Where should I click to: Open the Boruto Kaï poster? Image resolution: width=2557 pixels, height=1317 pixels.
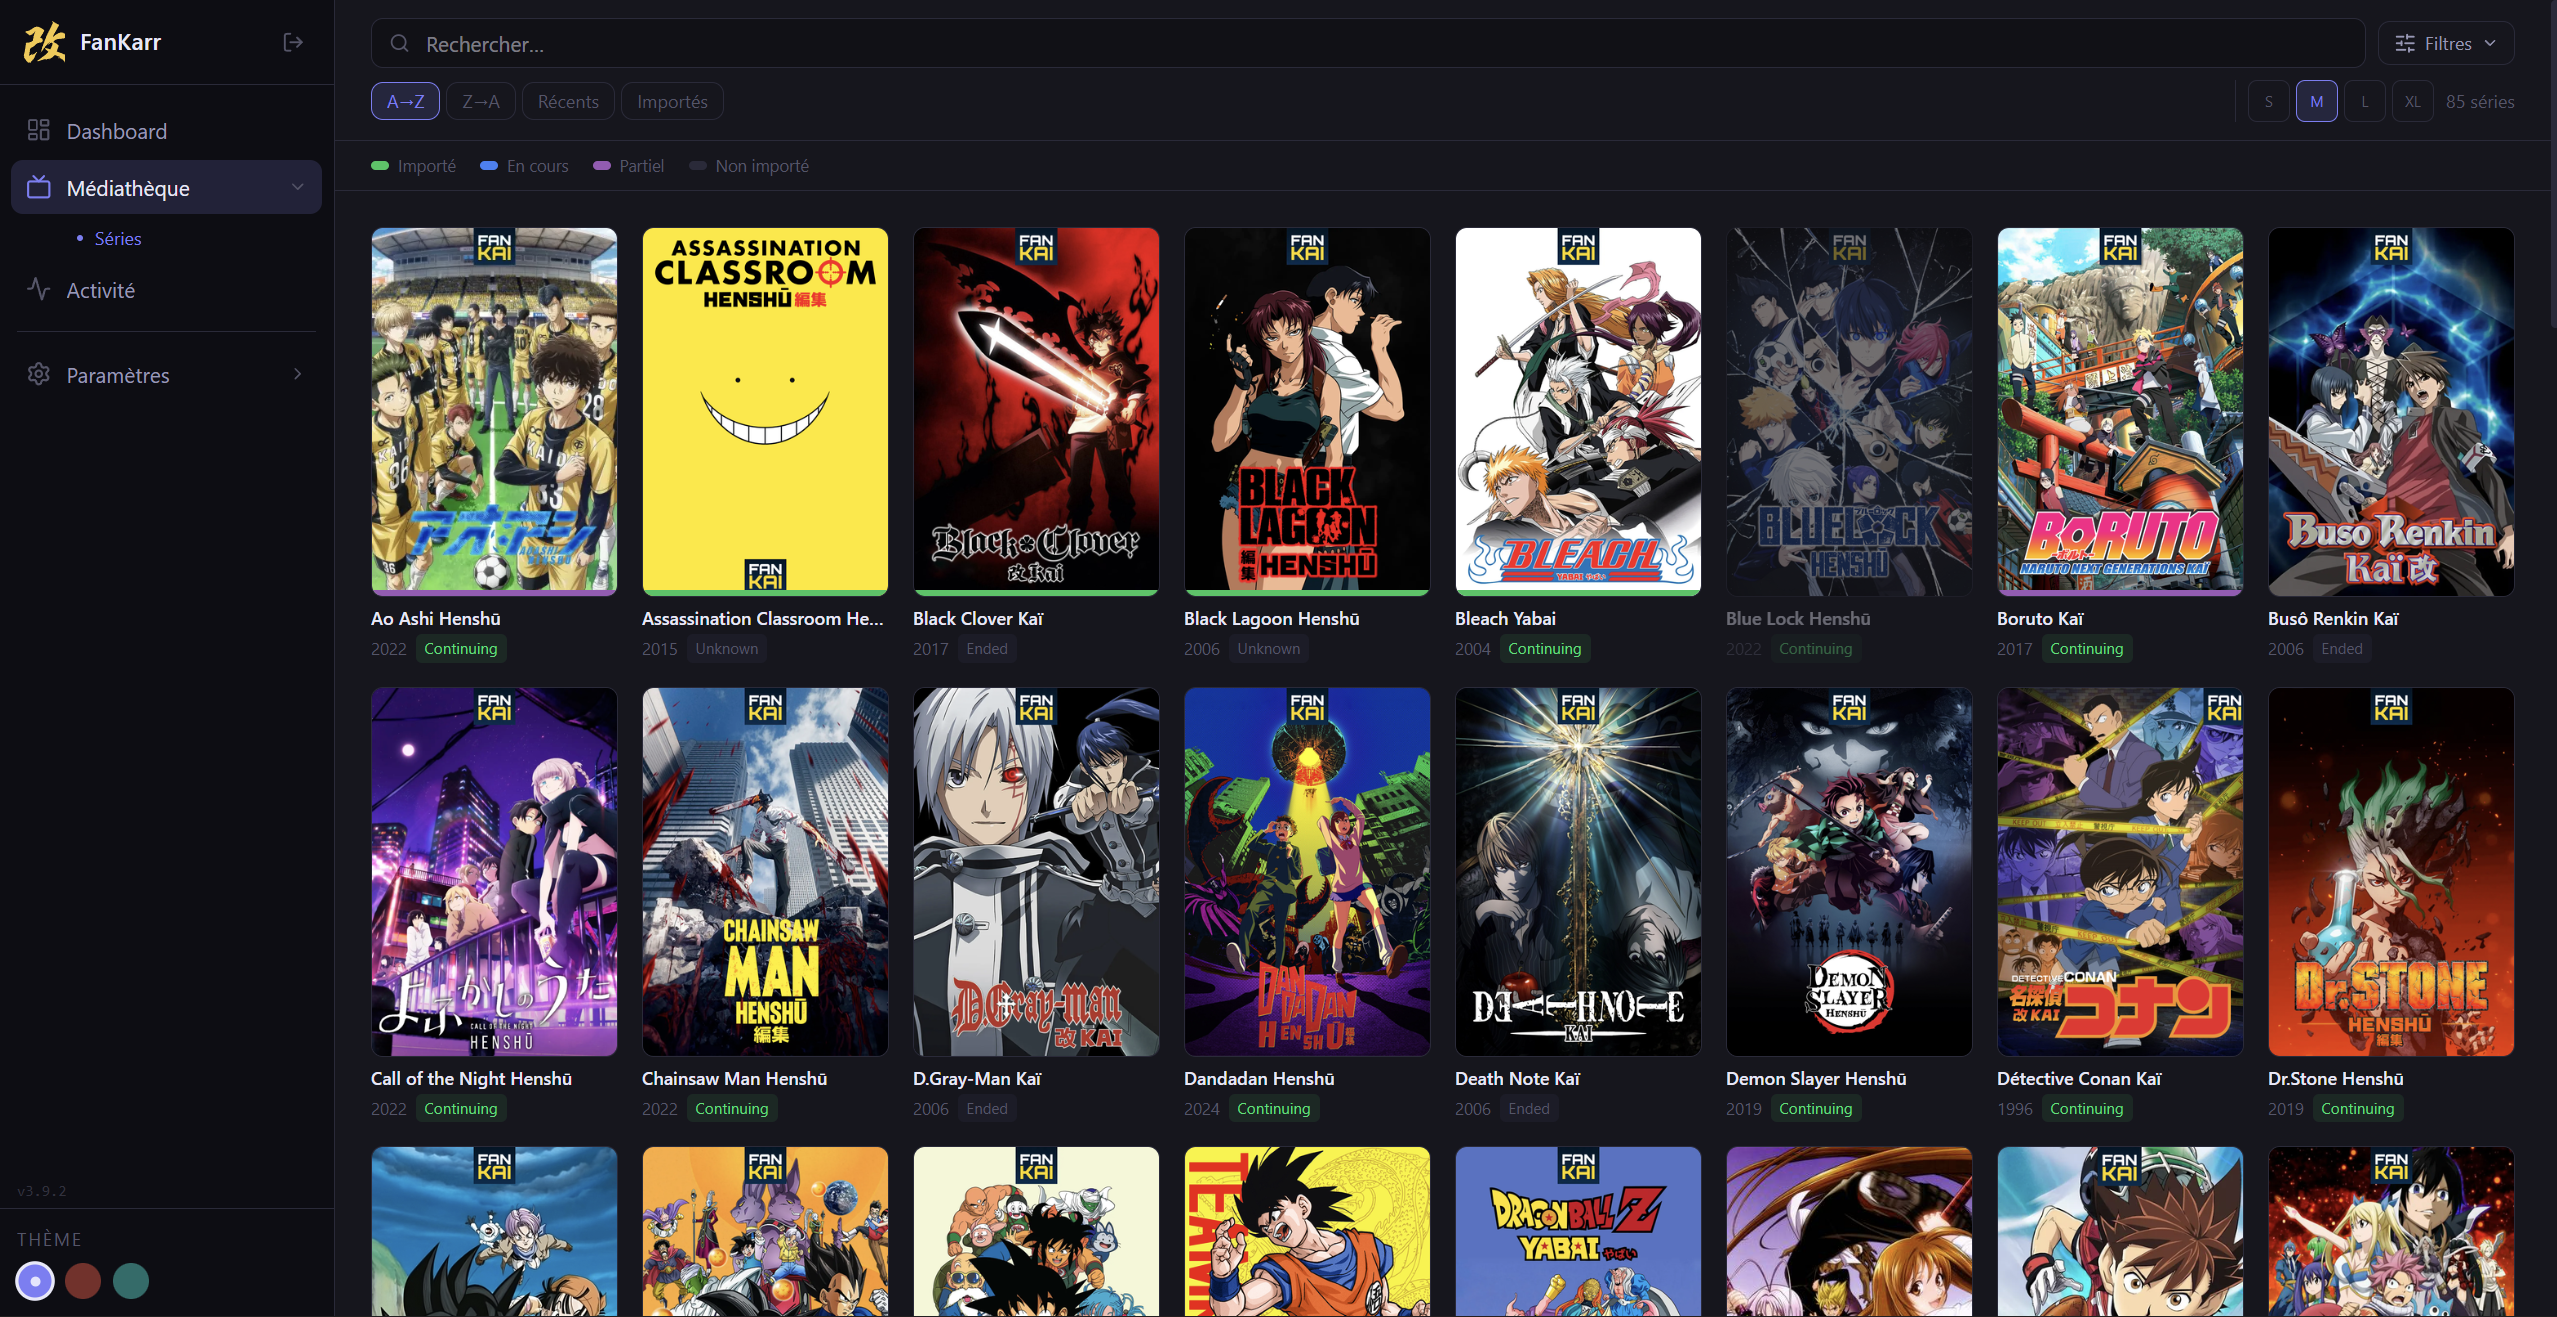click(x=2120, y=411)
